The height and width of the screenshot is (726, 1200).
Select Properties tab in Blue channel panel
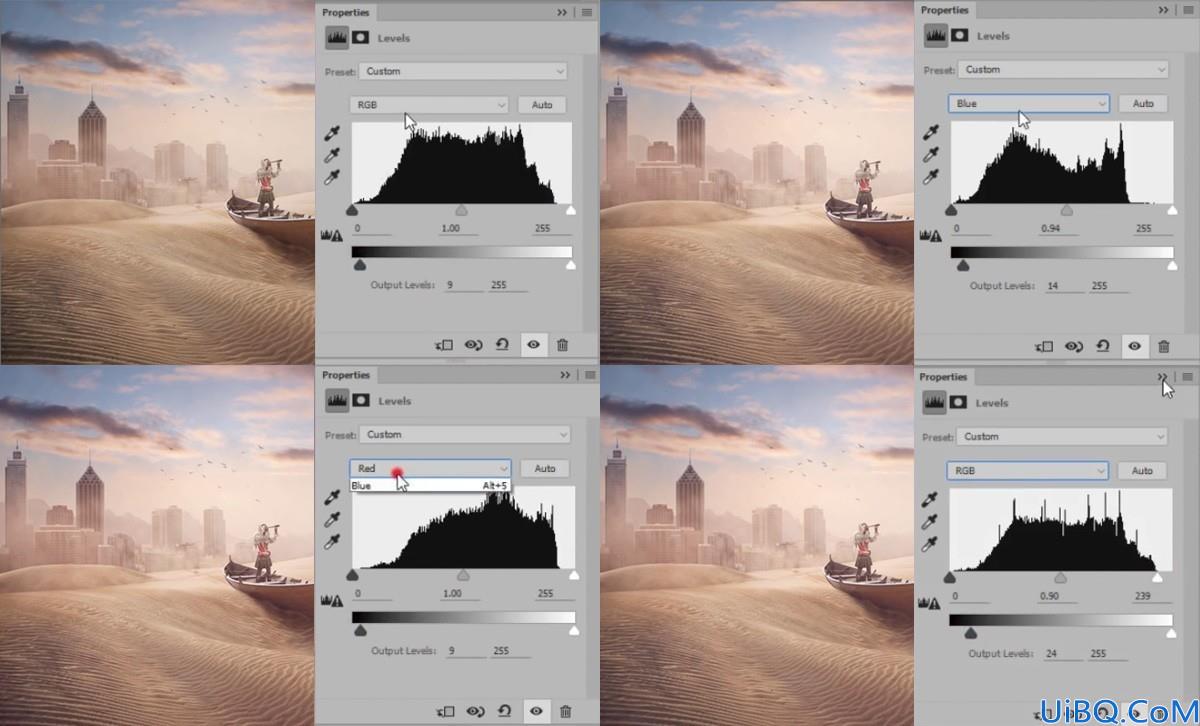[x=946, y=10]
